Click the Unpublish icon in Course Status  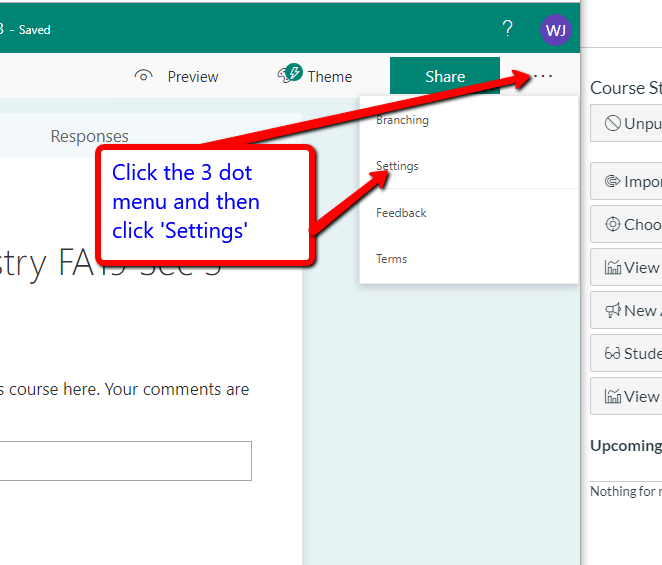[612, 124]
